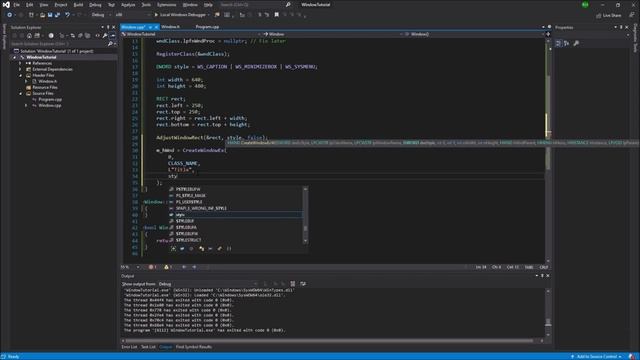Open the File menu
640x360 pixels.
[17, 5]
